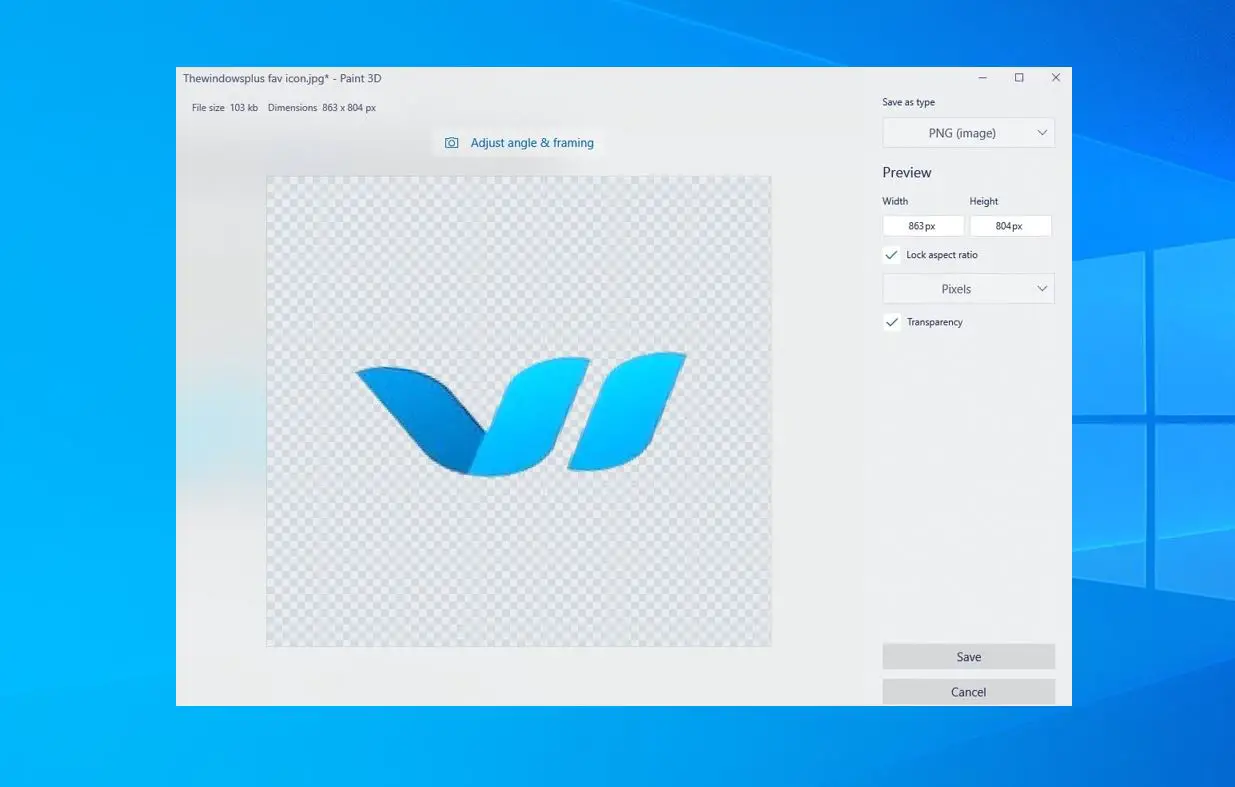Screen dimensions: 1235x787
Task: Click the Save button
Action: pyautogui.click(x=968, y=657)
